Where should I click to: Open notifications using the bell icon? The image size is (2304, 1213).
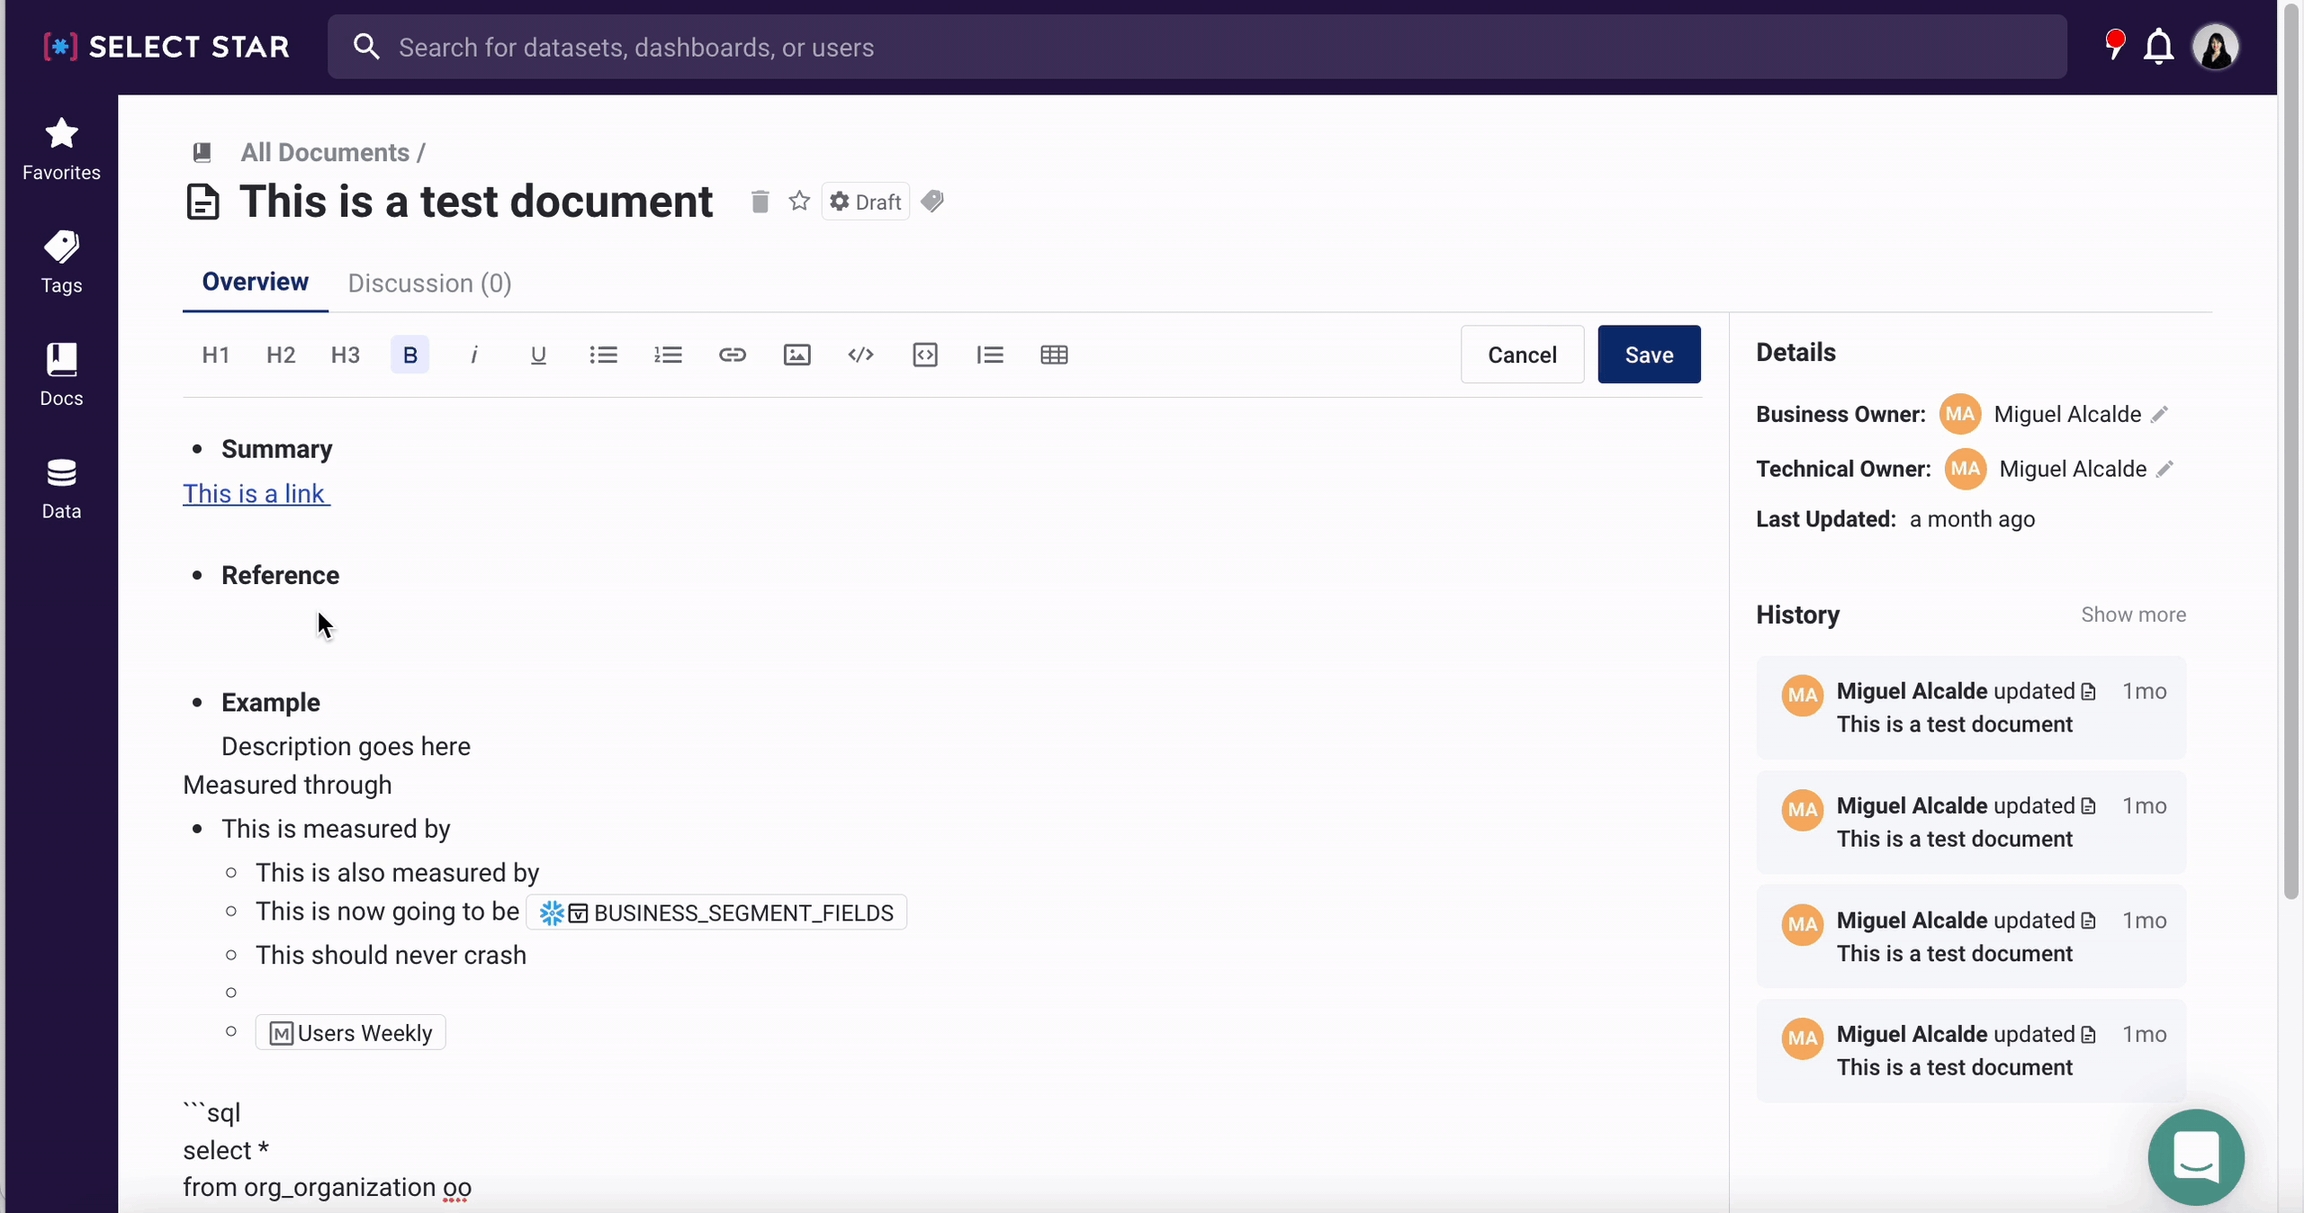(2158, 47)
